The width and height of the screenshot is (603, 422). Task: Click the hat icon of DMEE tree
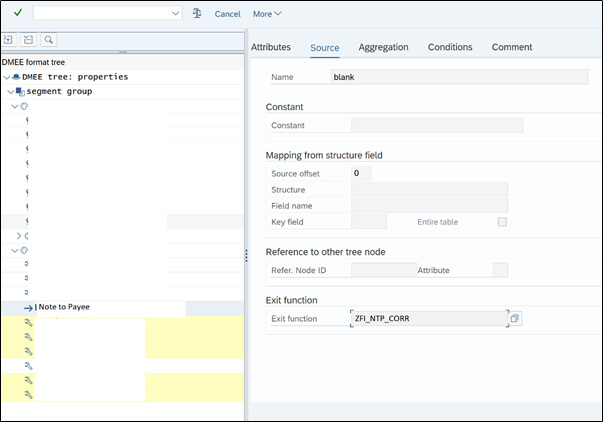click(x=16, y=77)
